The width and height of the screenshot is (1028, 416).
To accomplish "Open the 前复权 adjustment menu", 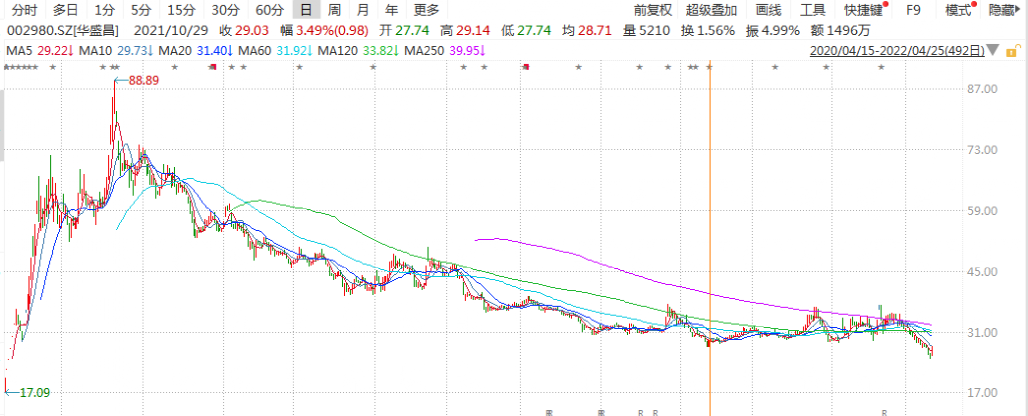I will 653,10.
